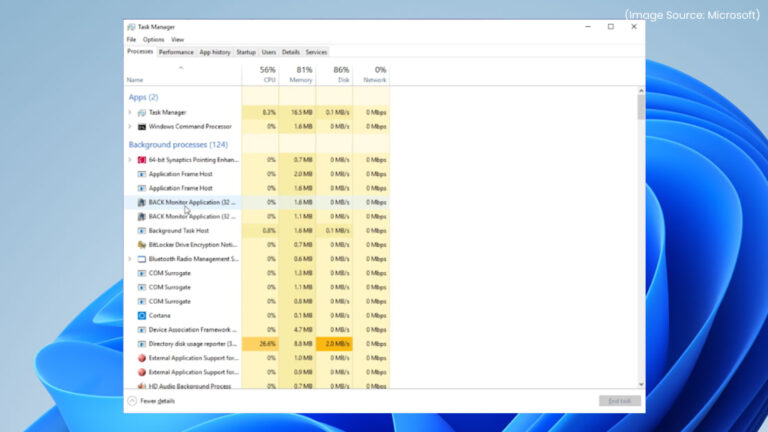Go to the Details tab
The height and width of the screenshot is (432, 768).
click(290, 52)
